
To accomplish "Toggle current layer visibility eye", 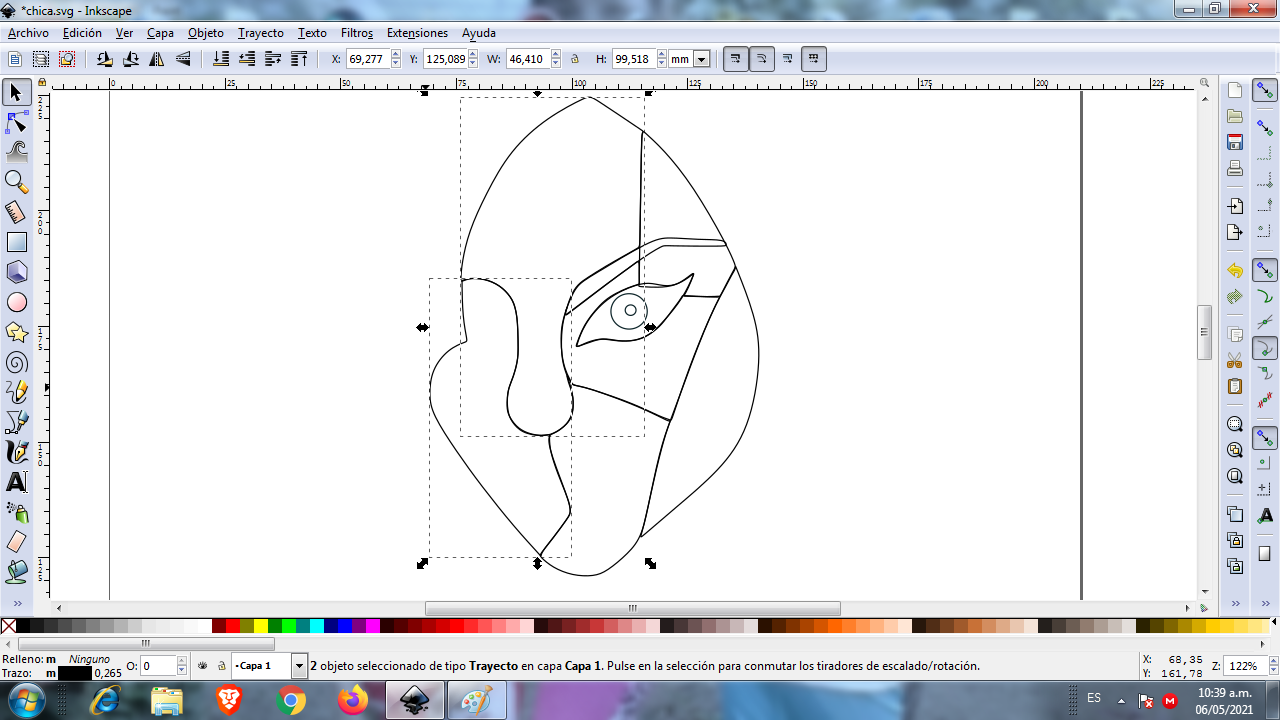I will point(202,665).
